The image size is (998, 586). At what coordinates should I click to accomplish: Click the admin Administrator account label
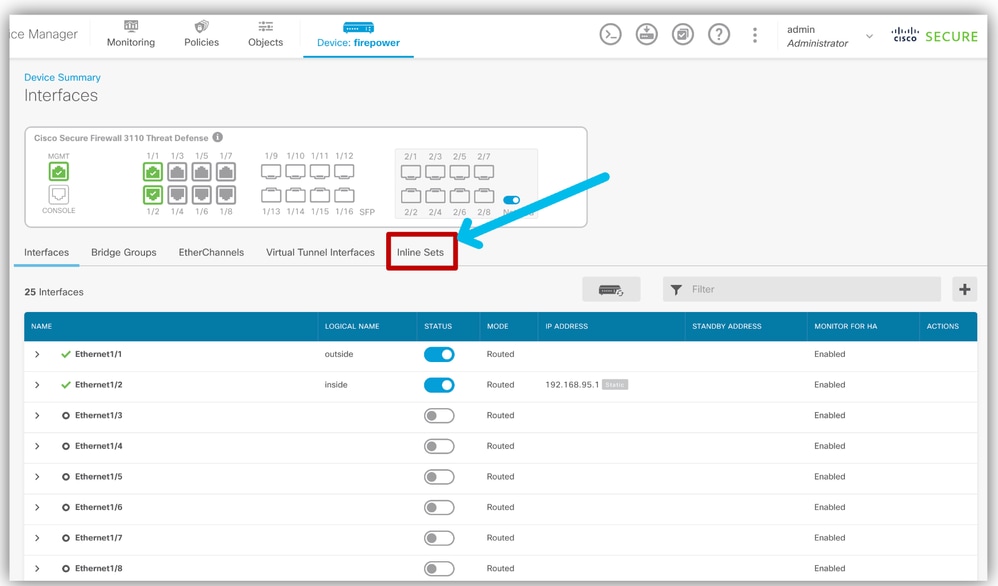point(817,36)
